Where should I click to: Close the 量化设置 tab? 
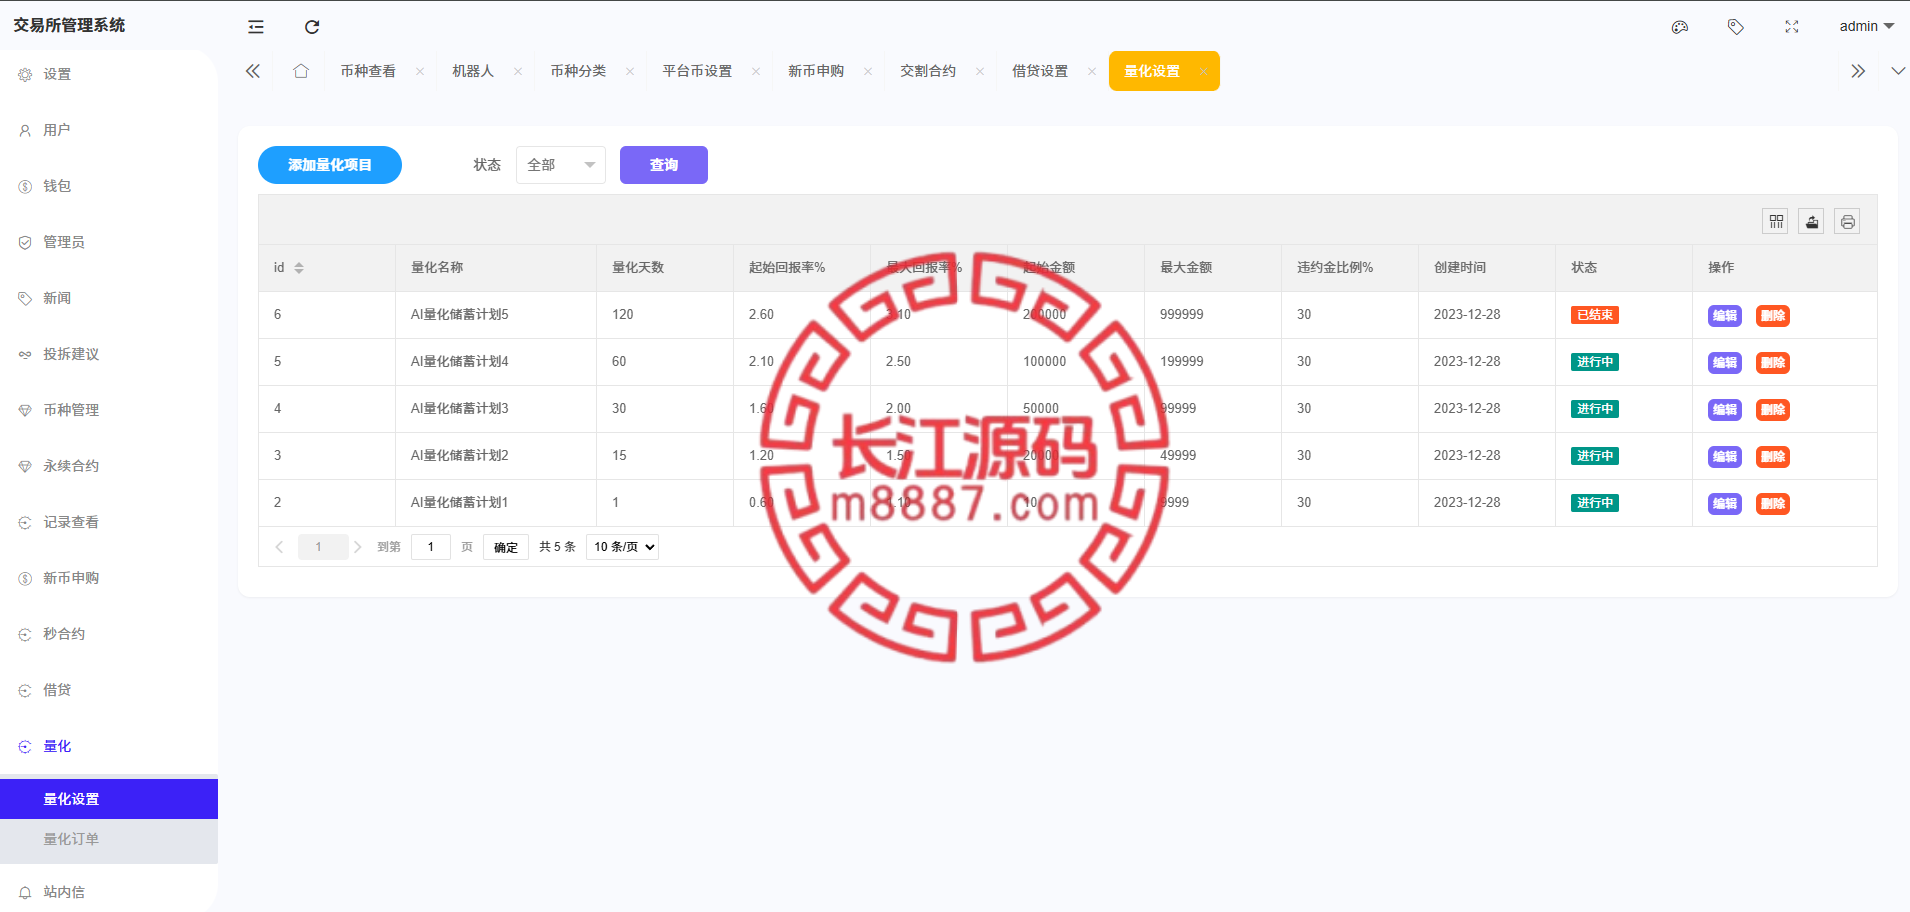pos(1204,71)
